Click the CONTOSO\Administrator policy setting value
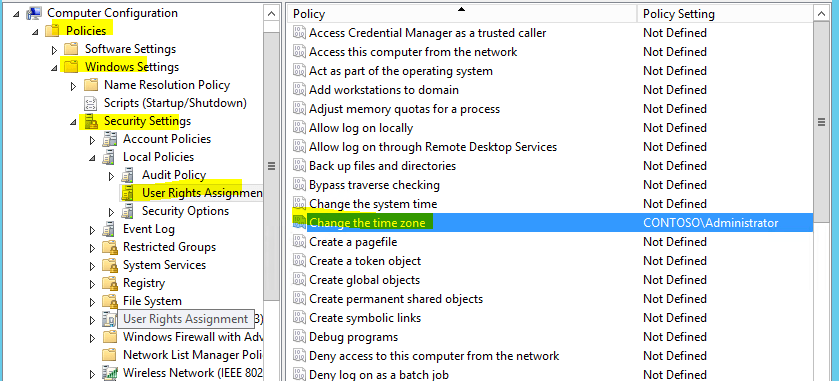The height and width of the screenshot is (381, 839). 711,223
